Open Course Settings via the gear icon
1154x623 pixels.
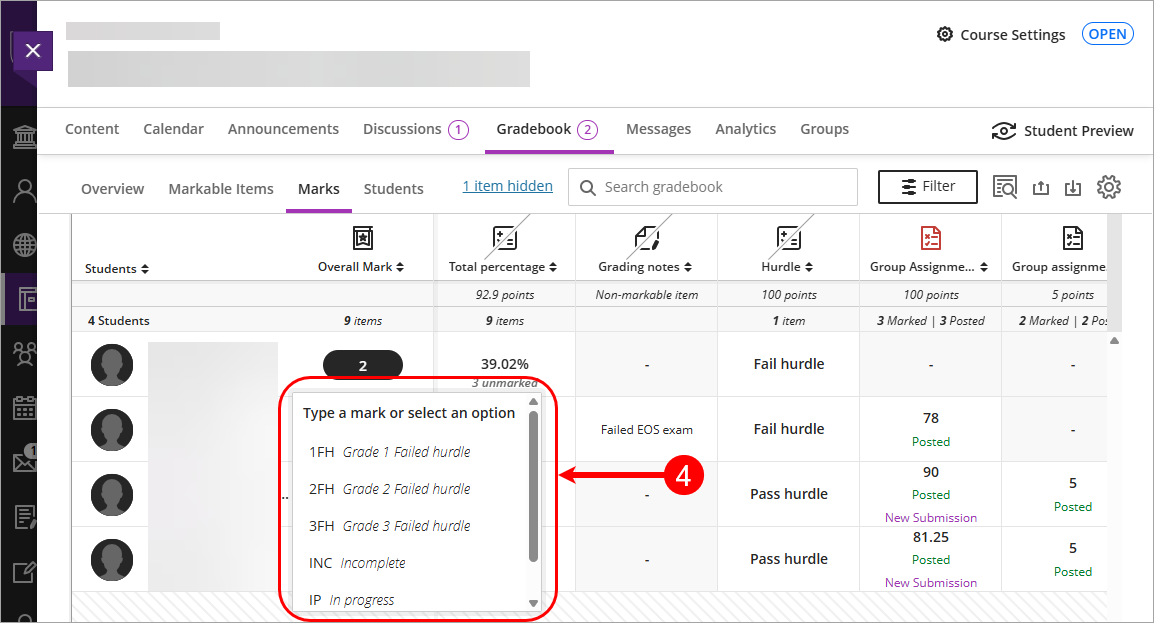coord(944,33)
